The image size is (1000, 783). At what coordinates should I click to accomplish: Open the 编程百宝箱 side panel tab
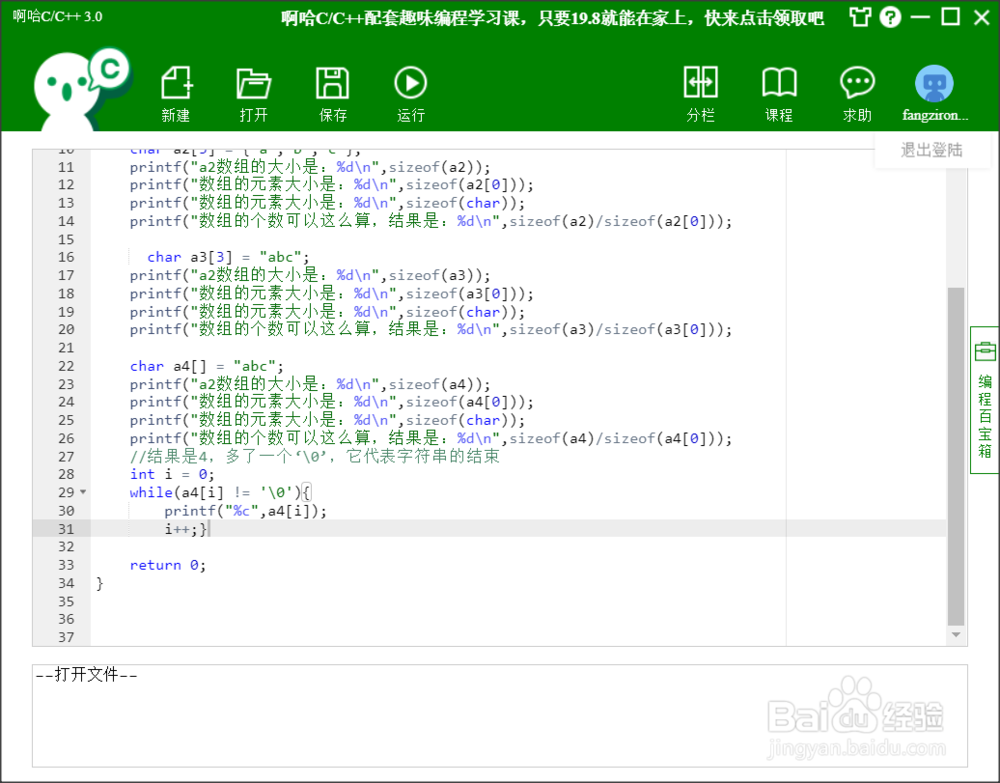click(x=985, y=400)
